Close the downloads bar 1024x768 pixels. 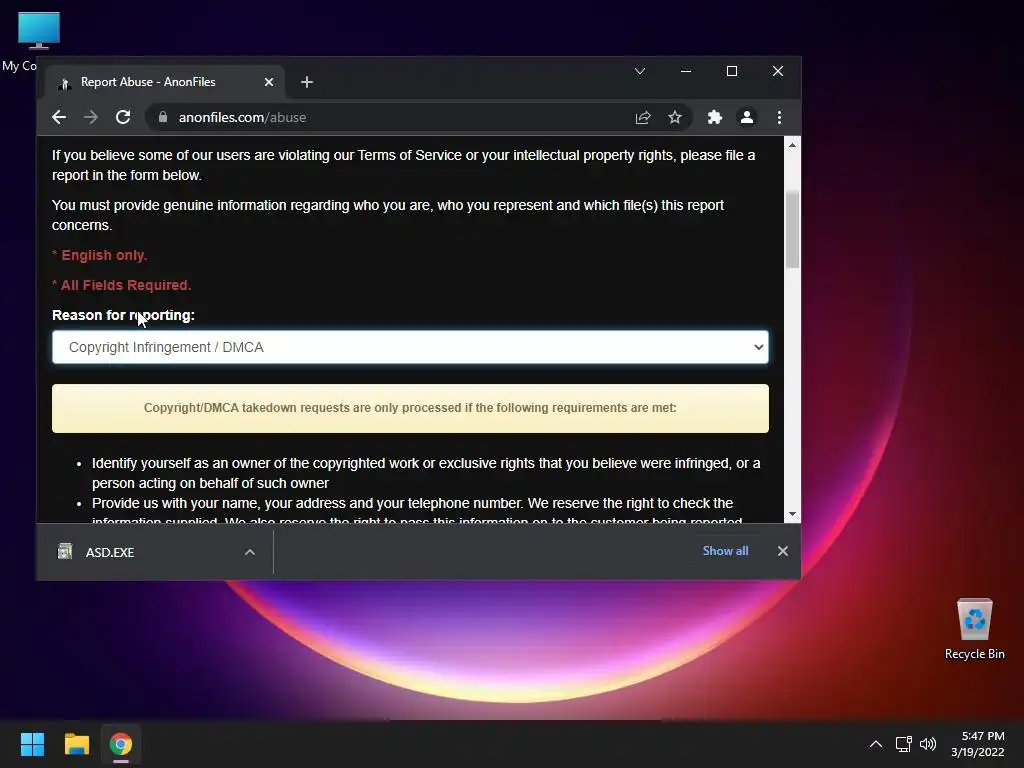(782, 551)
